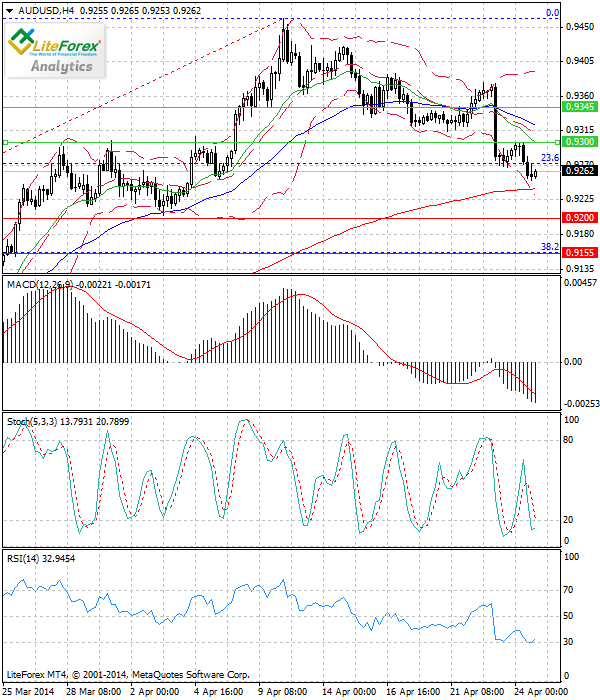Click the LiteForex Analytics logo
Screen dimensions: 600x700
click(57, 50)
